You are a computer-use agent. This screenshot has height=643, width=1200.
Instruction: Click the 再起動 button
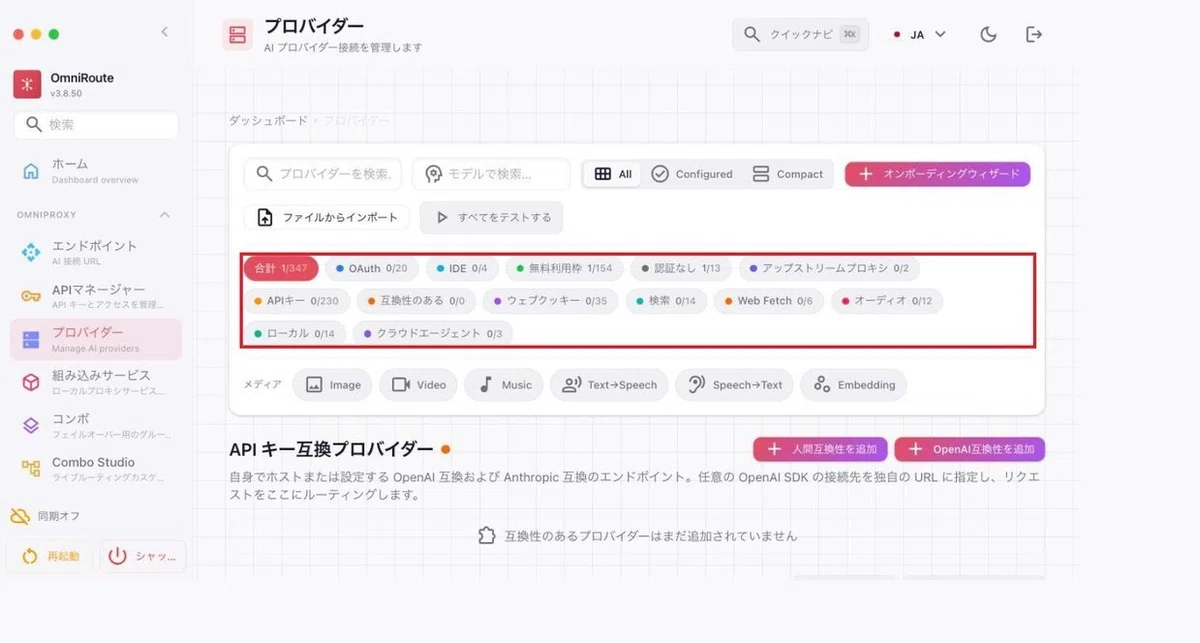click(51, 556)
